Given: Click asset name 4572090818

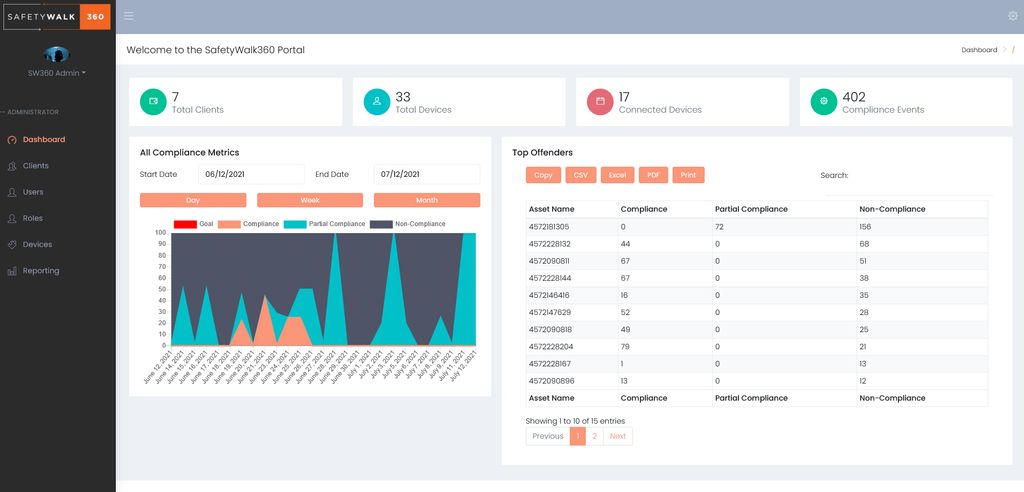Looking at the screenshot, I should click(x=549, y=329).
